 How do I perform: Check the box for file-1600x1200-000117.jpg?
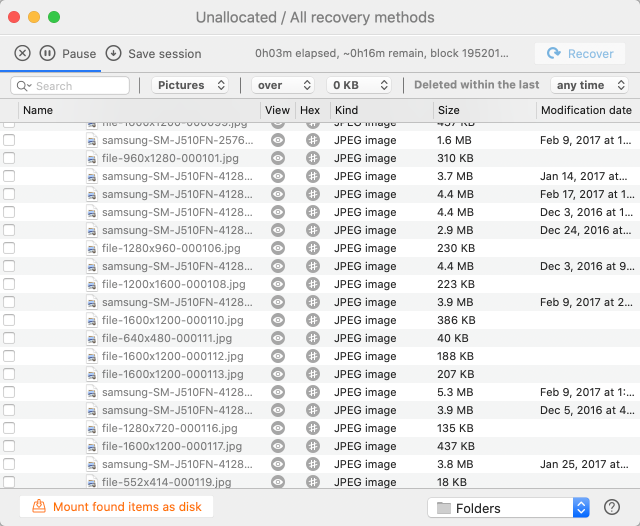[9, 446]
